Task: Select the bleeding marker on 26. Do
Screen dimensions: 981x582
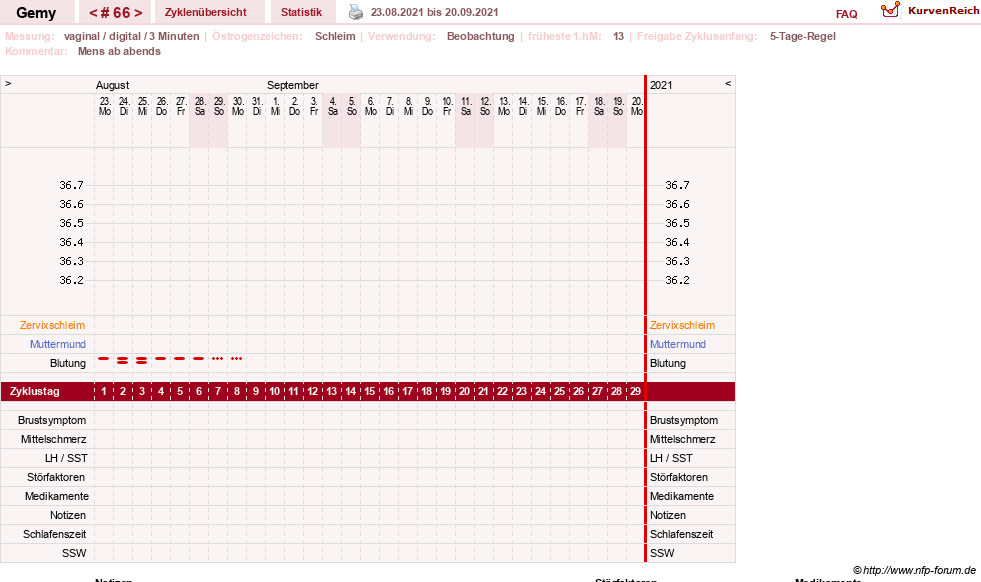Action: 161,359
